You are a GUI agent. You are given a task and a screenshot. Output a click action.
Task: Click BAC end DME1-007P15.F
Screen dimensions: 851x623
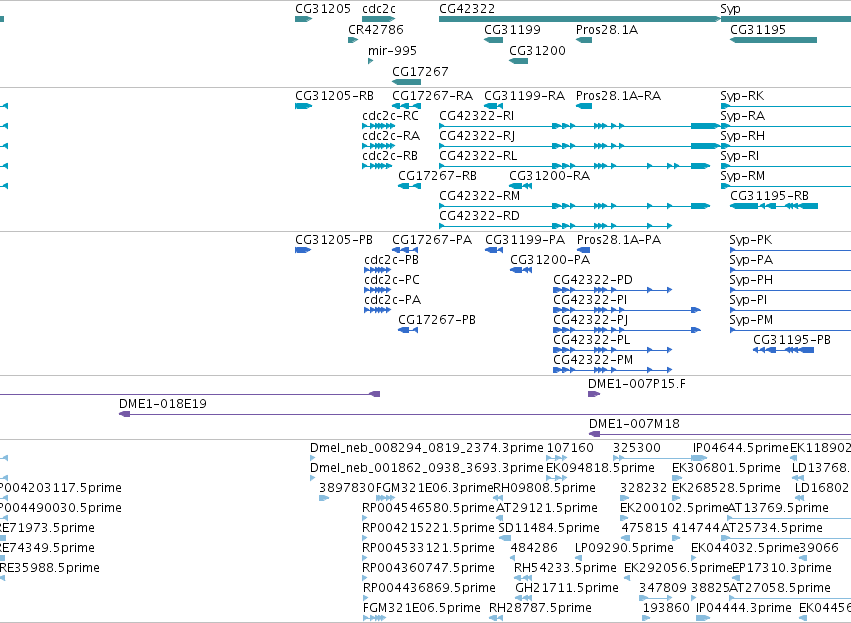594,394
